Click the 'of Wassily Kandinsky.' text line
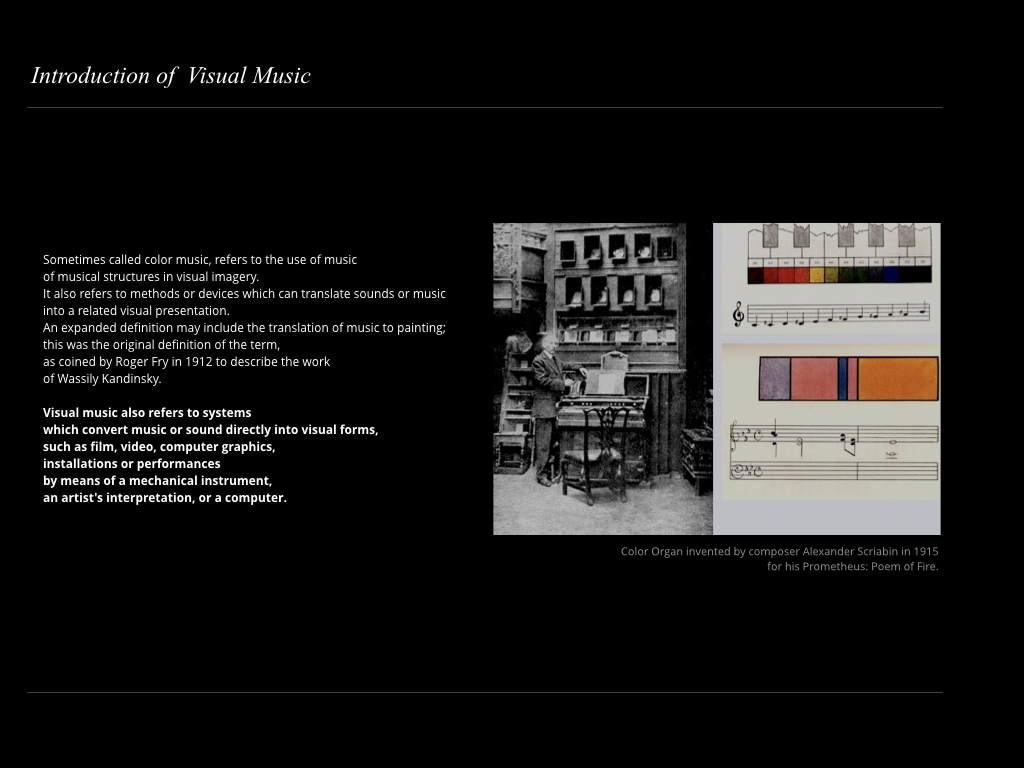The width and height of the screenshot is (1024, 768). [102, 379]
